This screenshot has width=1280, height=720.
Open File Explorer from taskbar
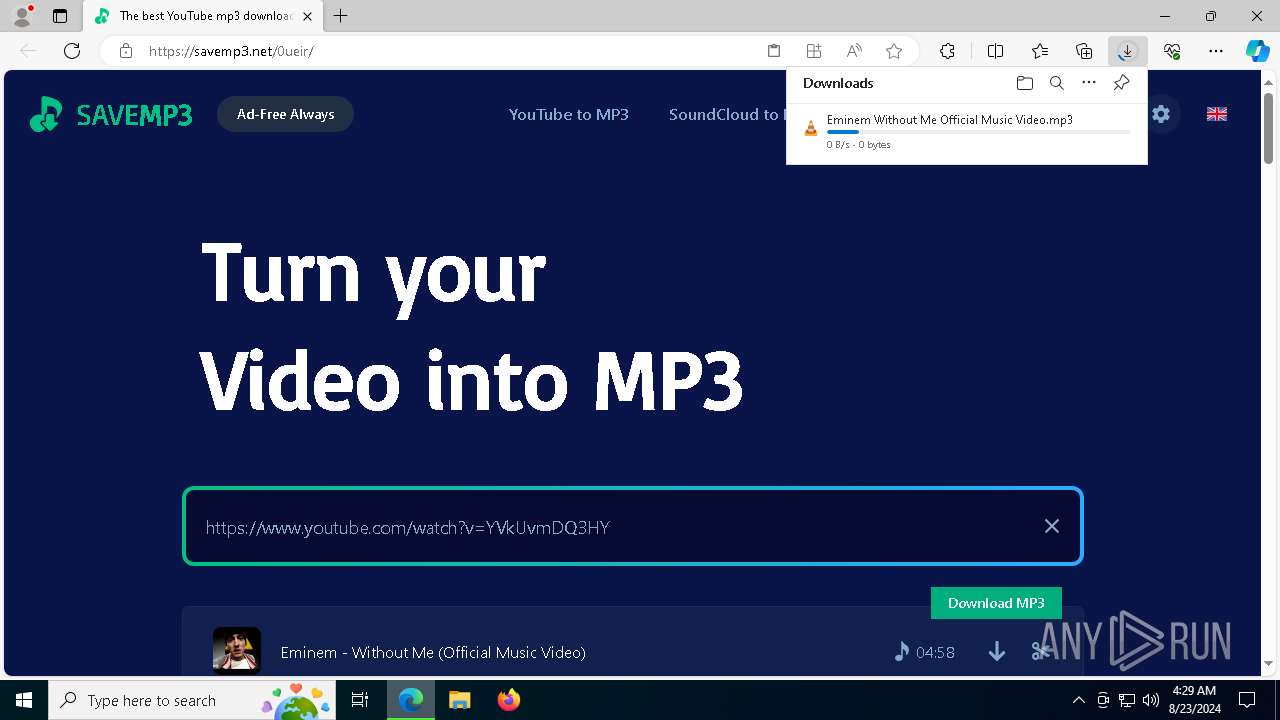click(459, 700)
